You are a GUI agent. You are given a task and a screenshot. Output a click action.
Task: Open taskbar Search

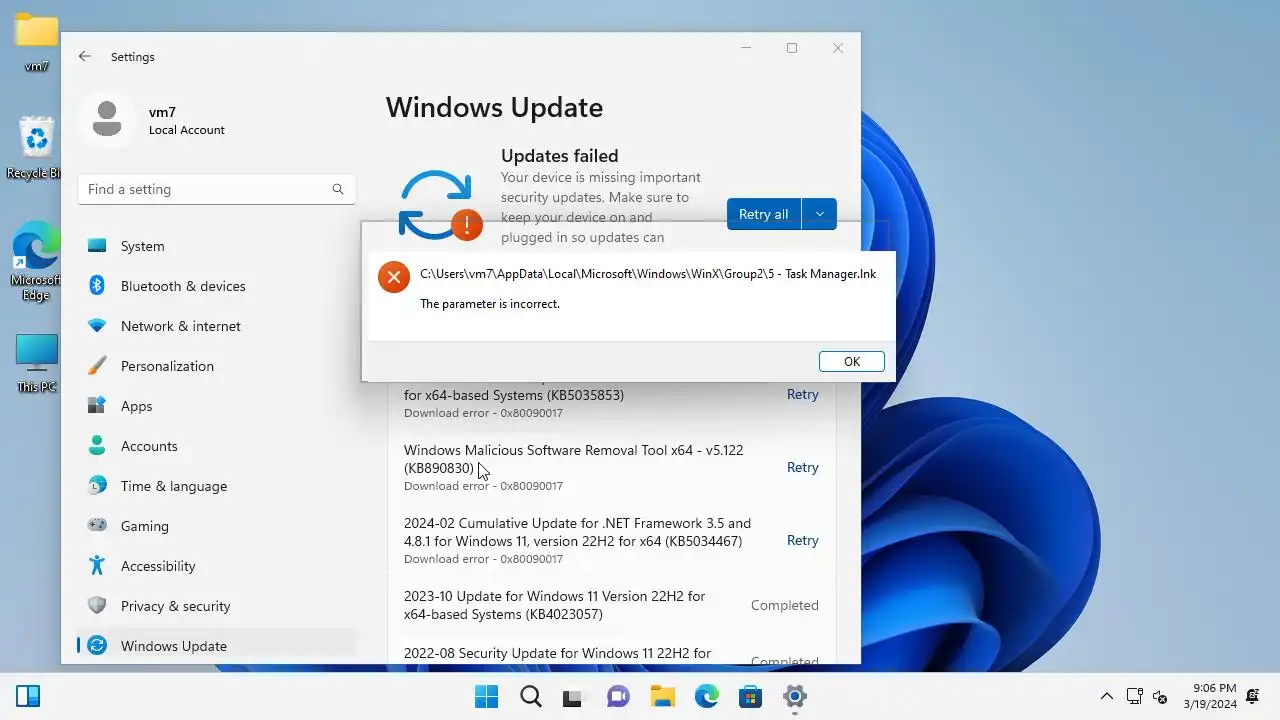point(531,696)
